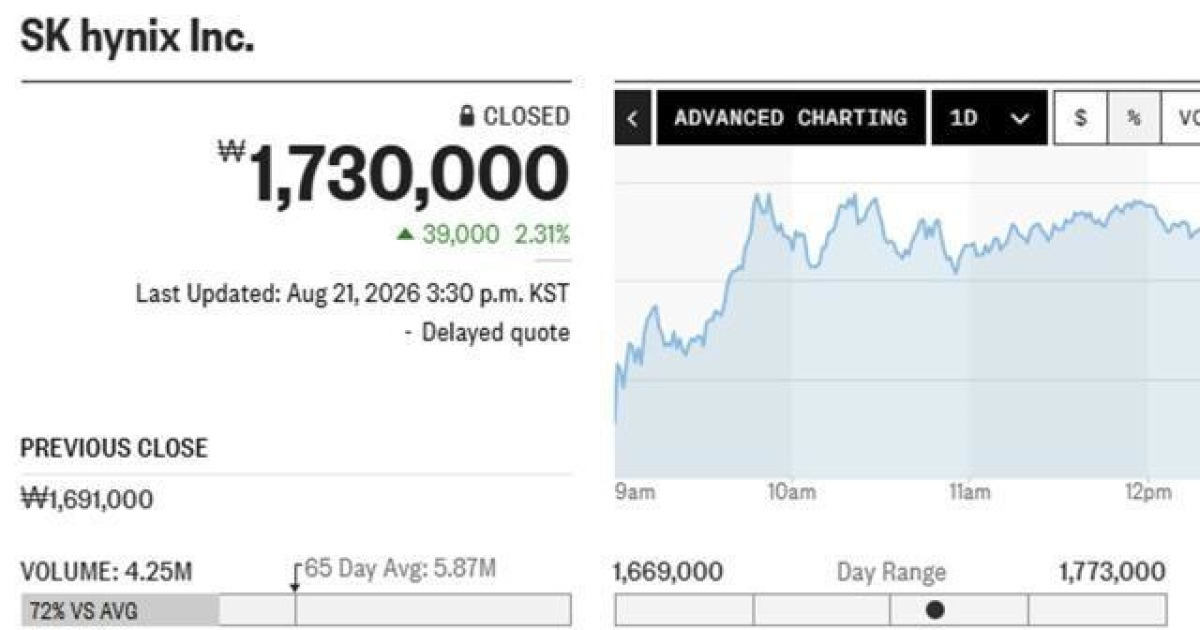Click the green up-triangle change indicator
The image size is (1200, 630).
(404, 235)
